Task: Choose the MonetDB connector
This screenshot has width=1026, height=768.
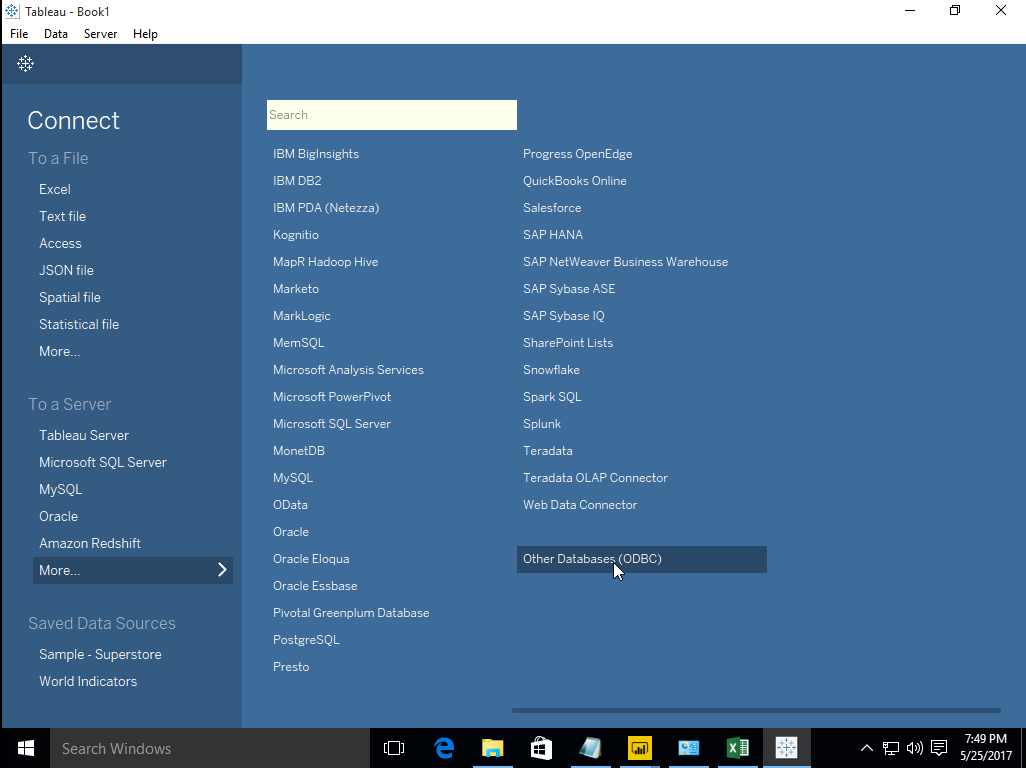Action: pyautogui.click(x=299, y=451)
